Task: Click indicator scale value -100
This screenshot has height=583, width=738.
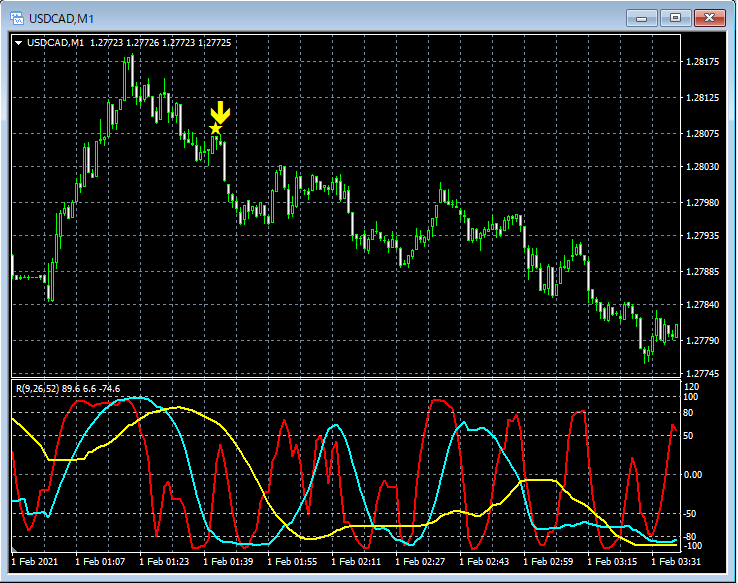Action: (692, 546)
